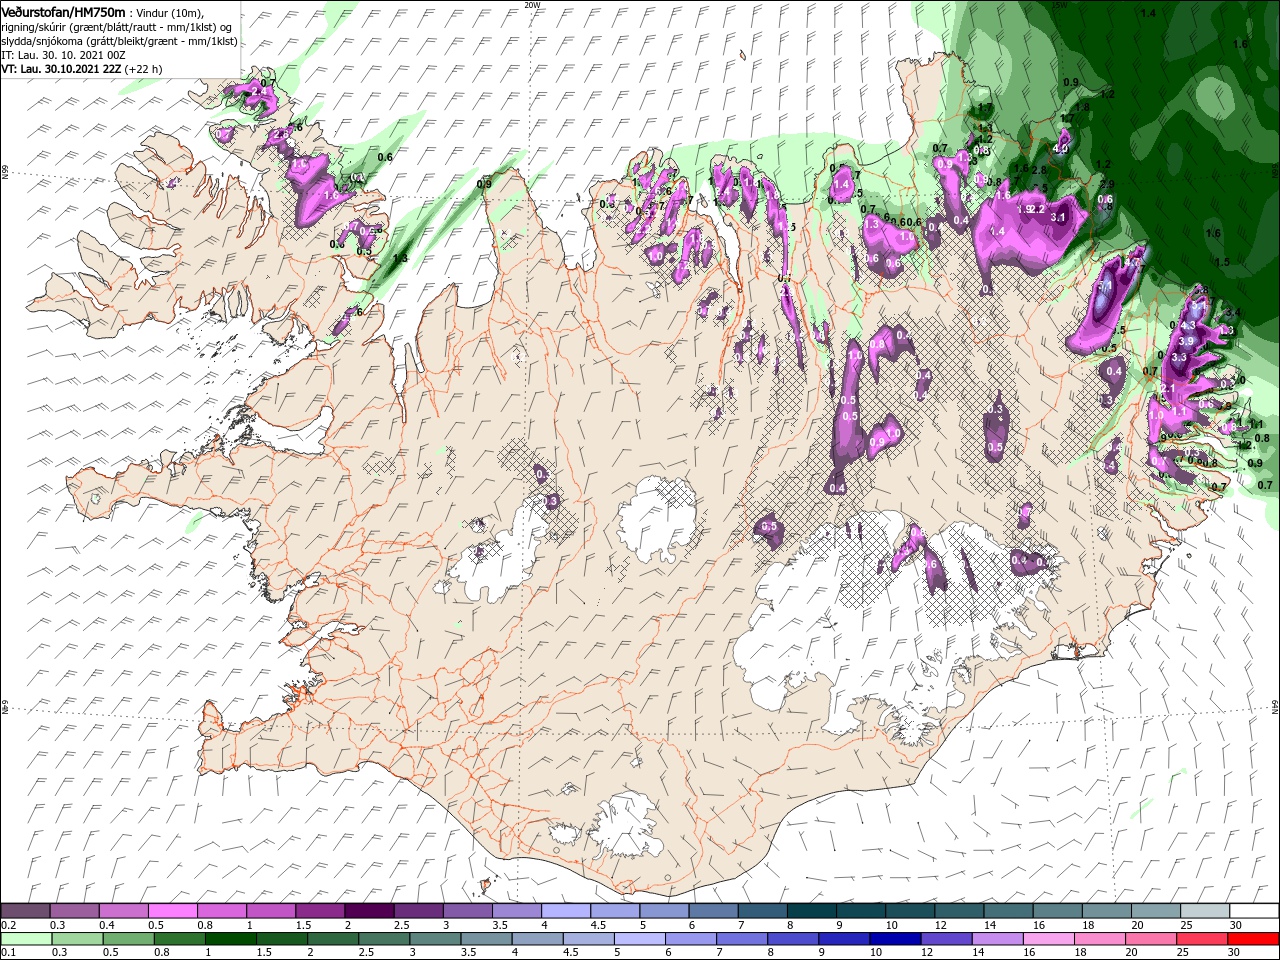Click the '3.9' precipitation value on east coast

coord(1187,341)
